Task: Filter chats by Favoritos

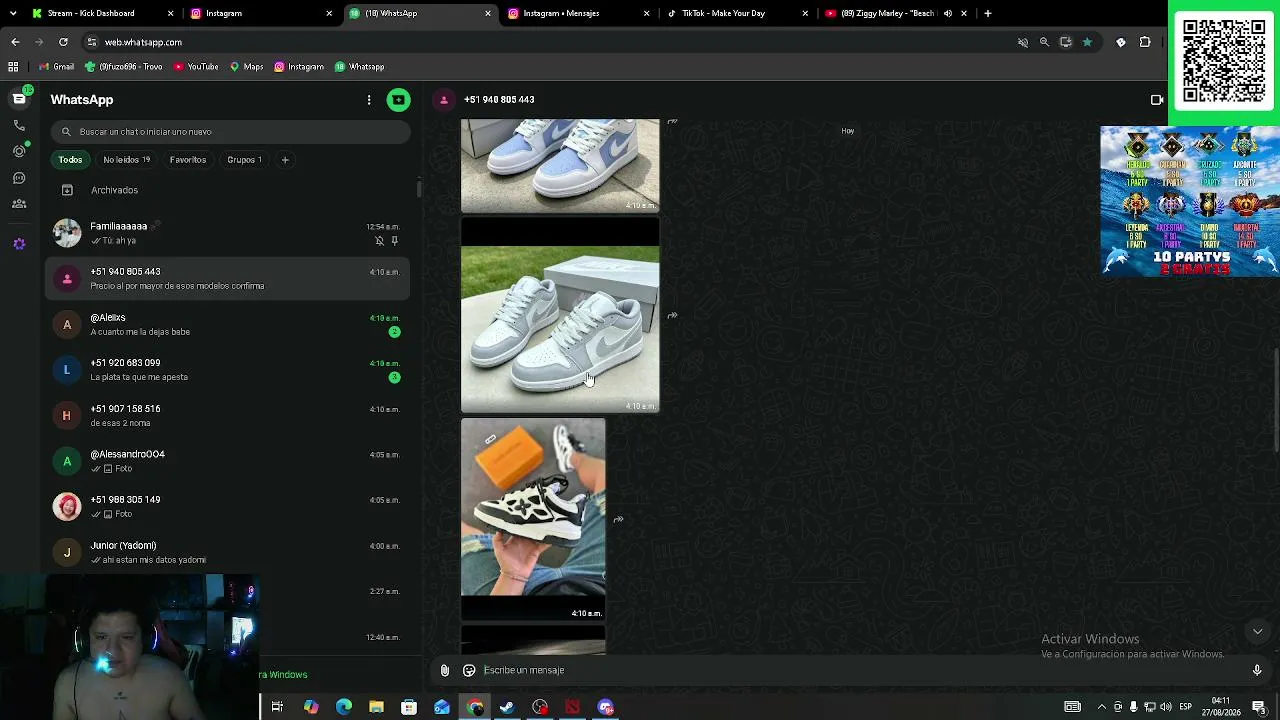Action: [188, 160]
